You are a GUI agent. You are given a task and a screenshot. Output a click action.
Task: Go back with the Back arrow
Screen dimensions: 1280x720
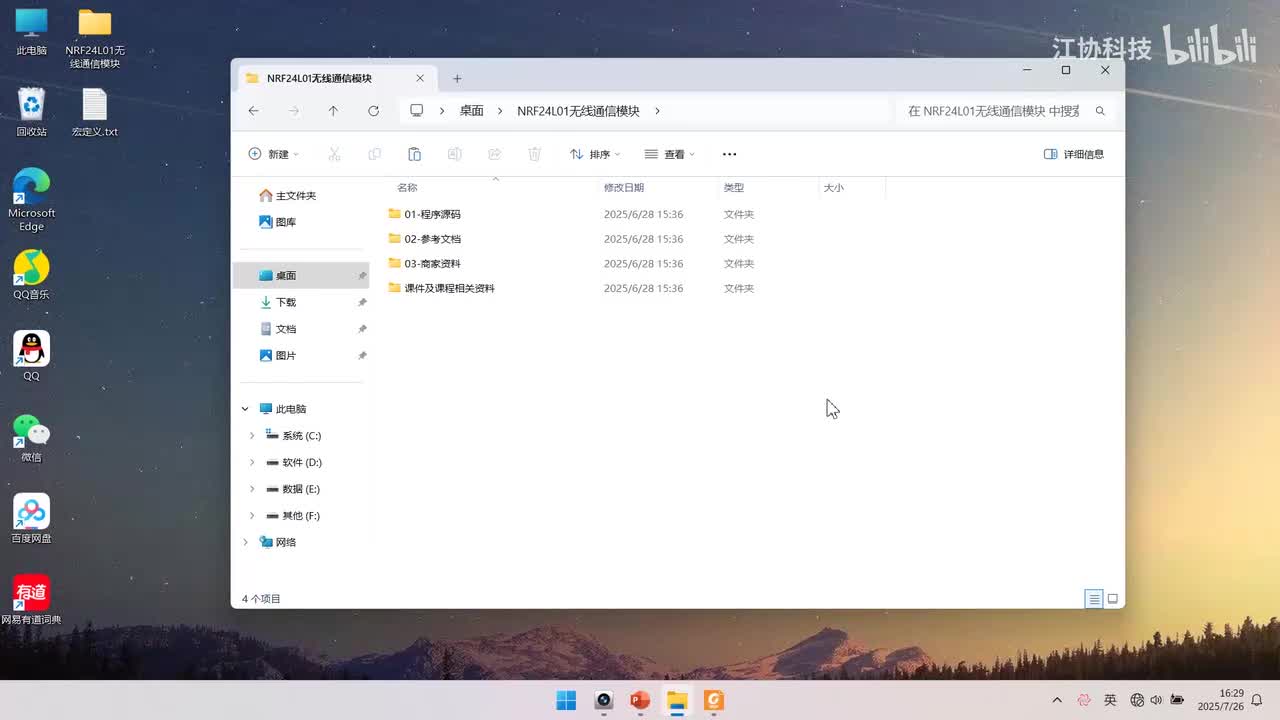[x=254, y=111]
